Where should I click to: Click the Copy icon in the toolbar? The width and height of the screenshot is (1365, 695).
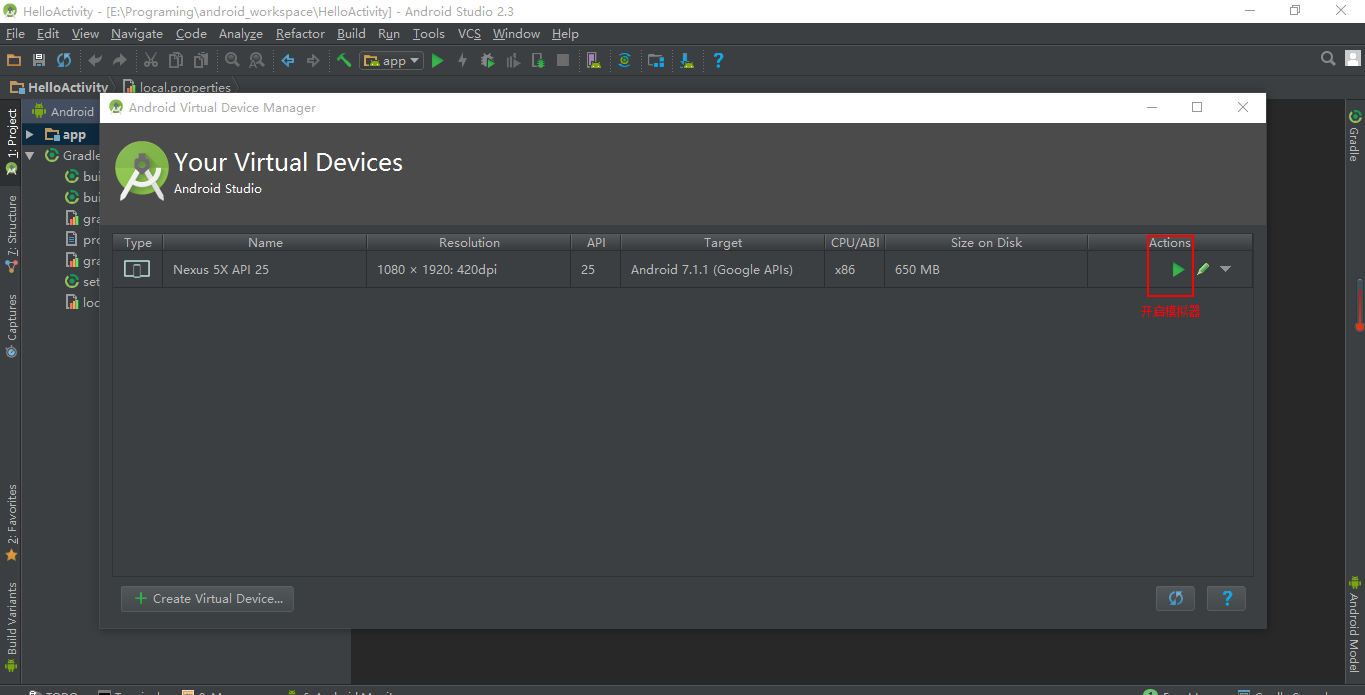pos(176,61)
